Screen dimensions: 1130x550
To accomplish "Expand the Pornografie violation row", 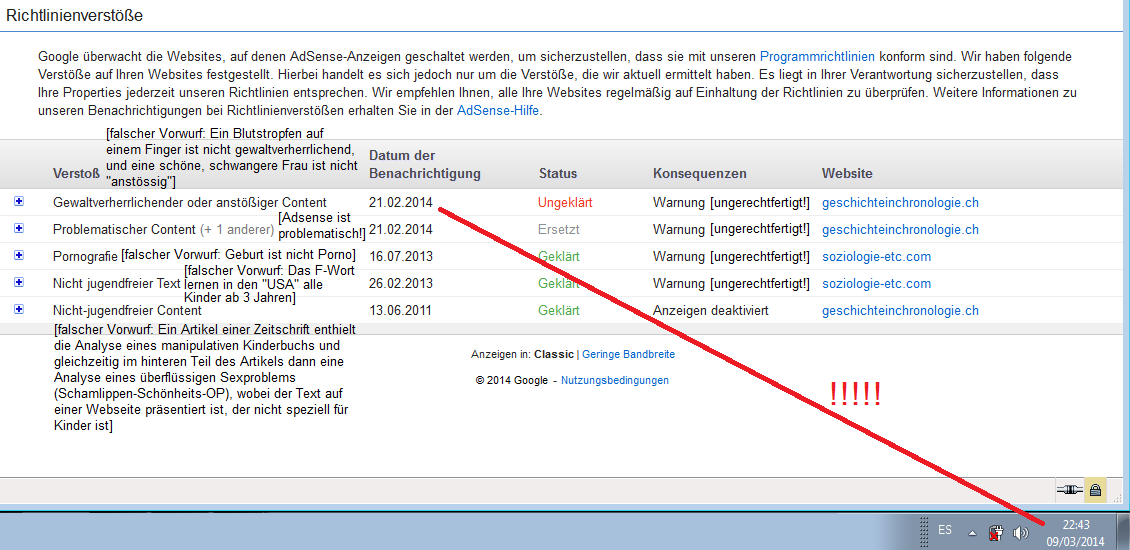I will coord(19,255).
